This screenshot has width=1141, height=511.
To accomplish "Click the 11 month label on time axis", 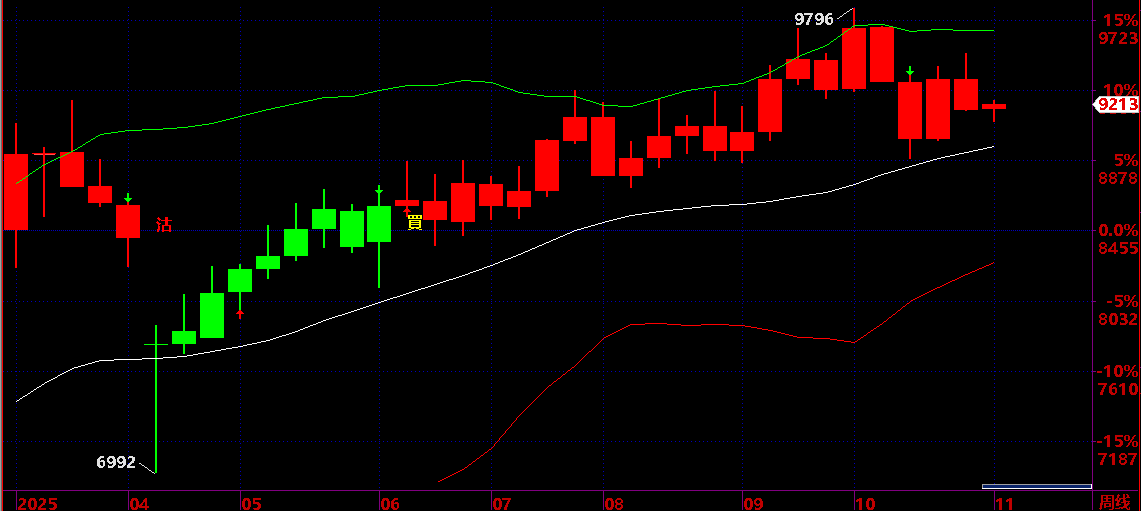I will pos(1004,503).
